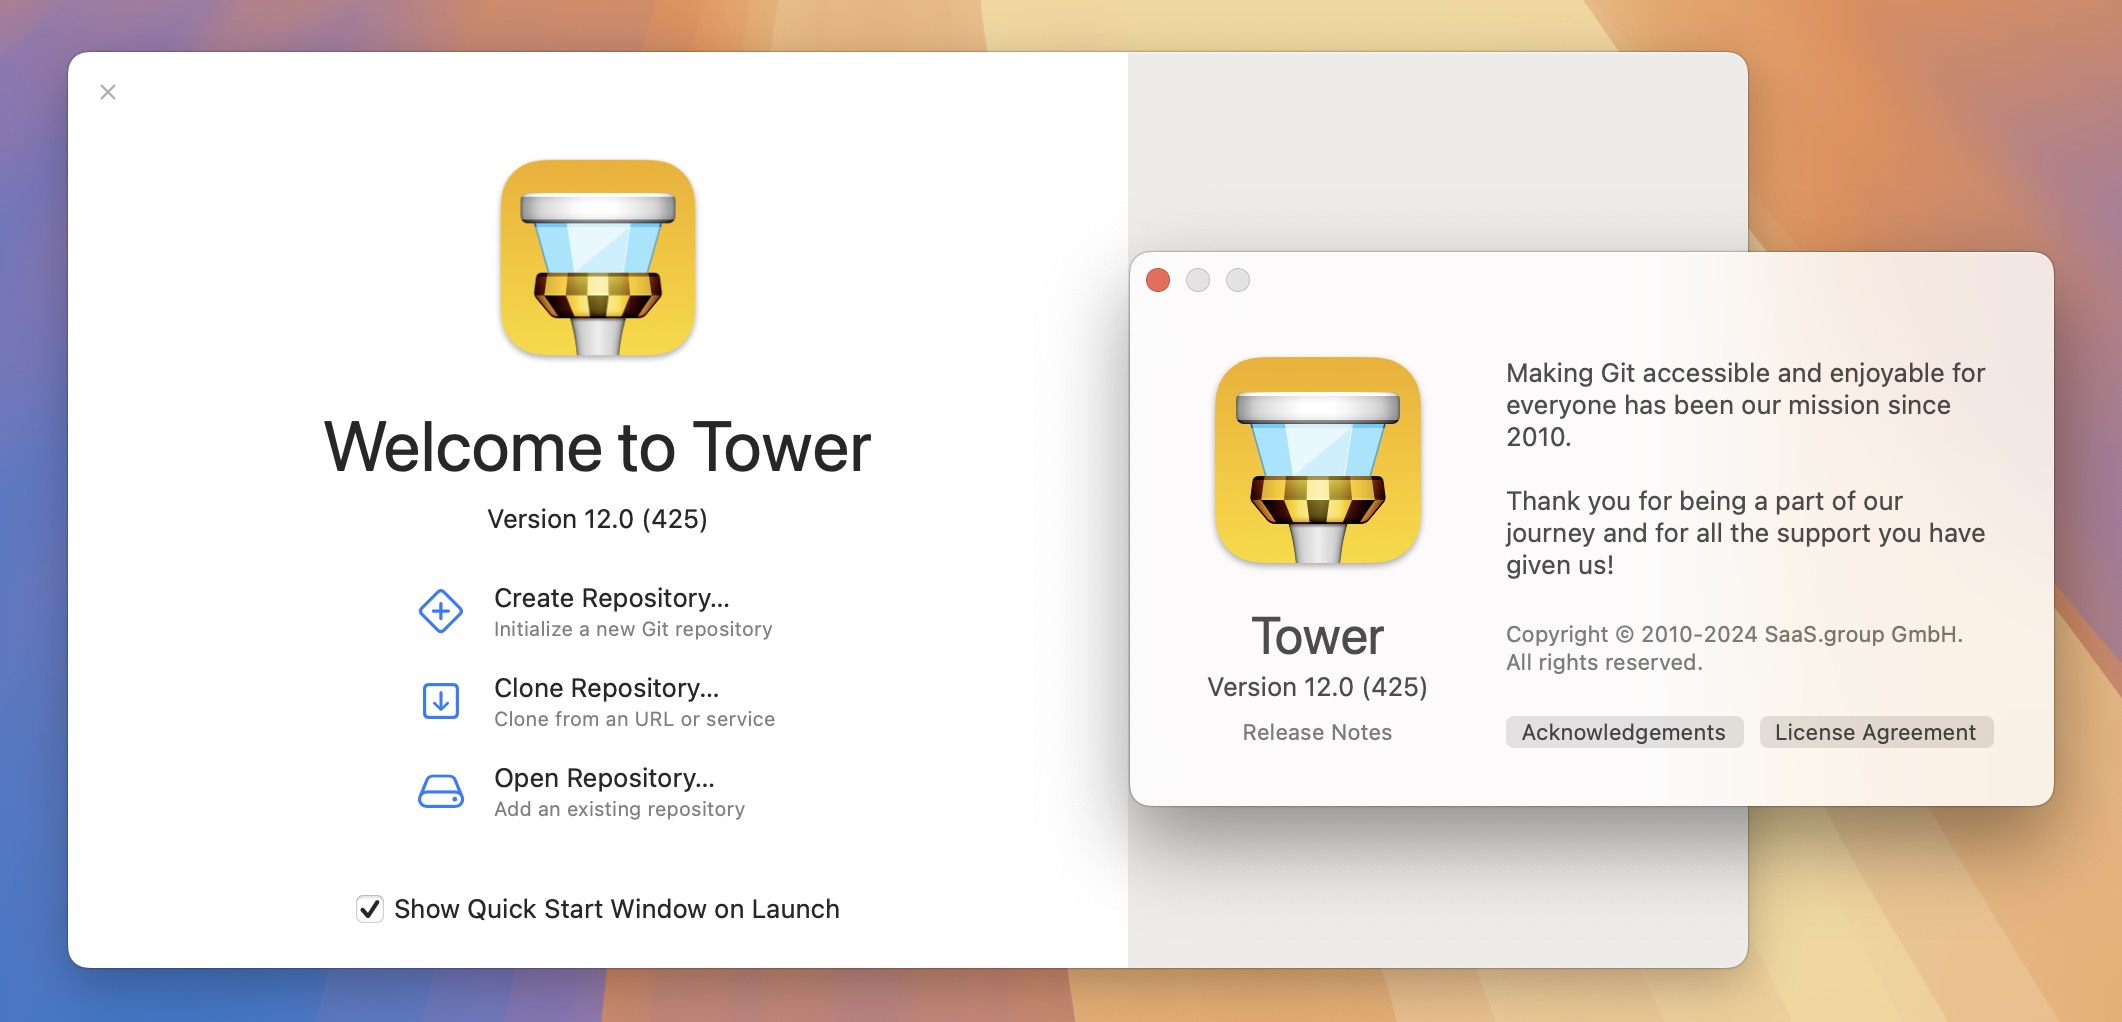Click Version 12.0 (425) in Welcome window
The width and height of the screenshot is (2122, 1022).
[598, 519]
